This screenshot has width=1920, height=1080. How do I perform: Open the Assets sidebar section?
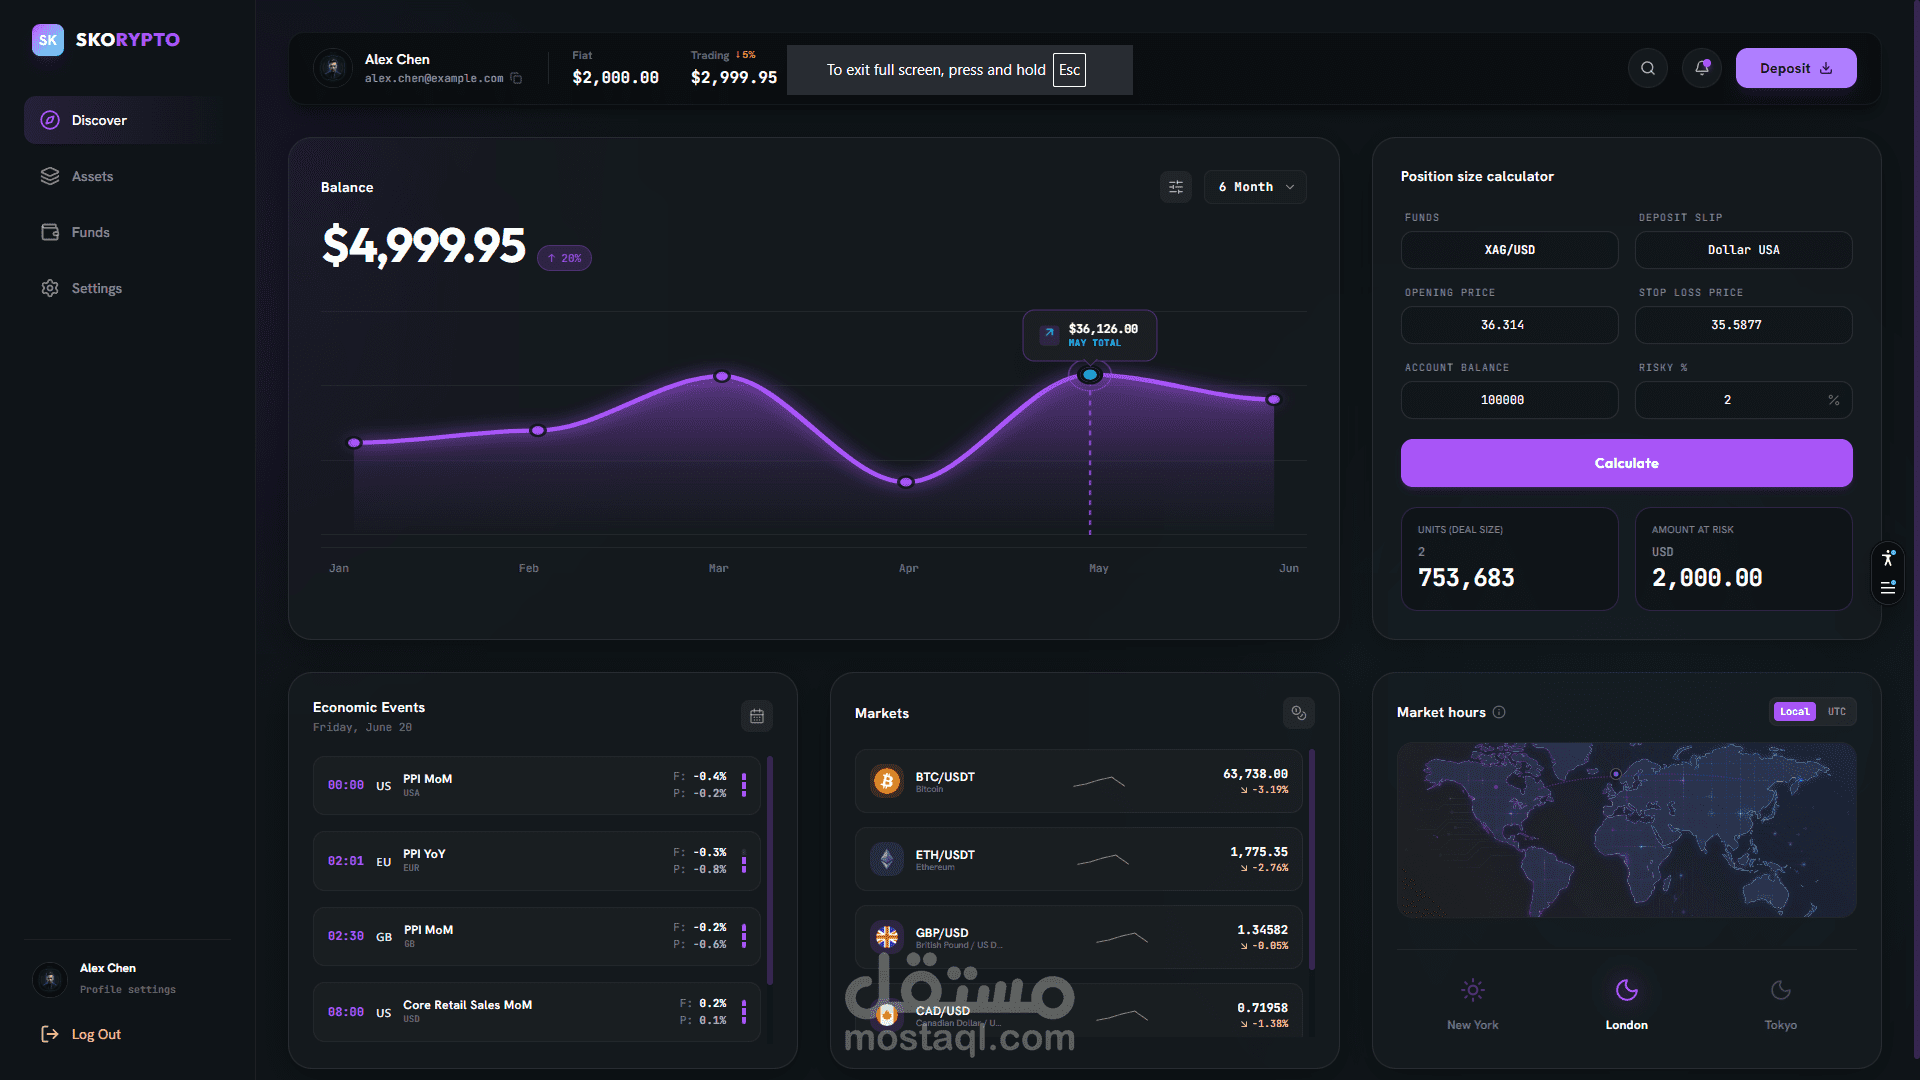(126, 176)
